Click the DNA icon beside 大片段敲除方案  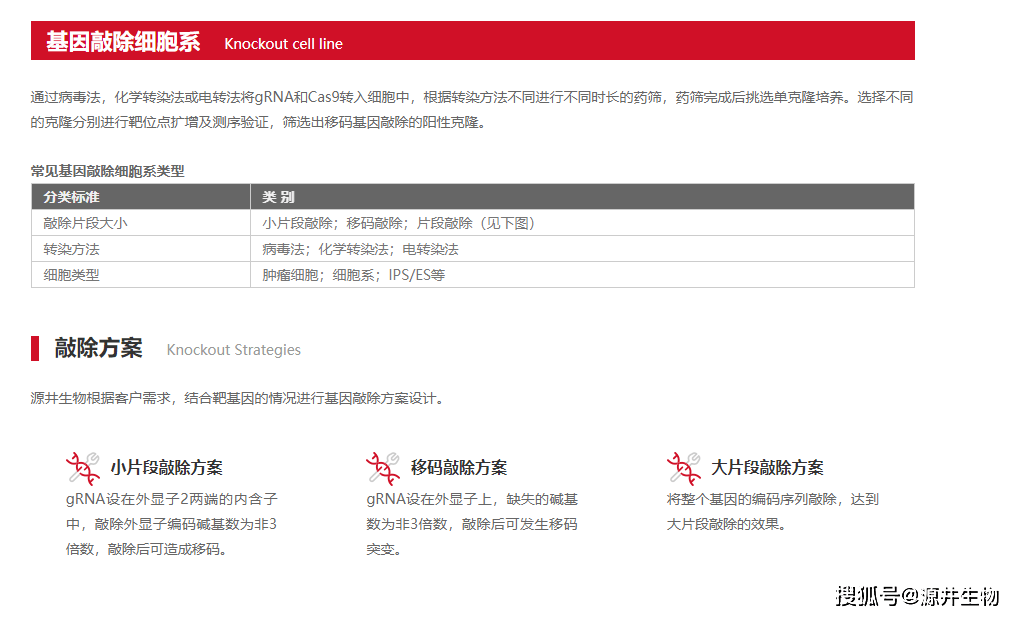[684, 467]
